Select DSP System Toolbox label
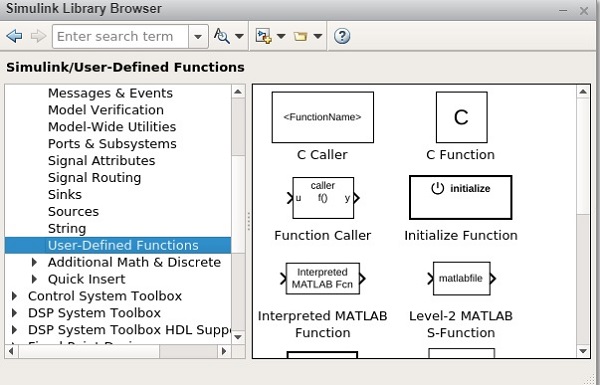This screenshot has width=600, height=385. pos(94,313)
